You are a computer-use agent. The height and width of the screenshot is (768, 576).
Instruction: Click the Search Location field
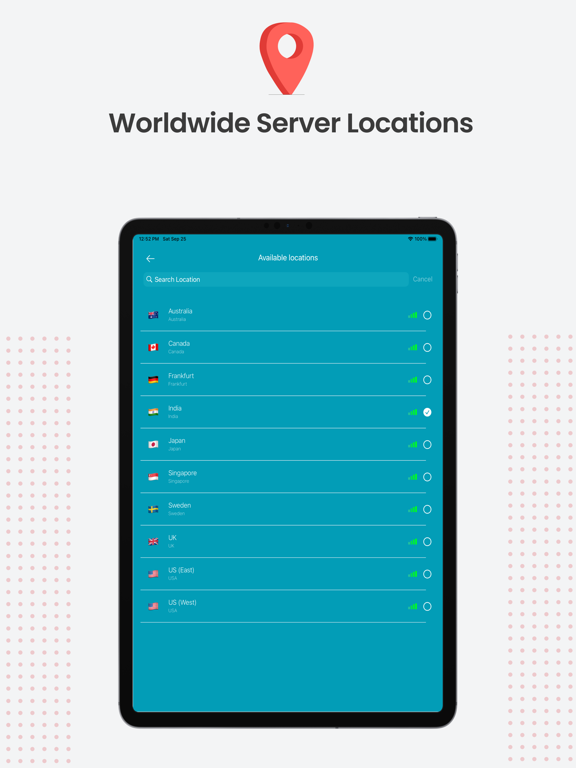click(276, 279)
